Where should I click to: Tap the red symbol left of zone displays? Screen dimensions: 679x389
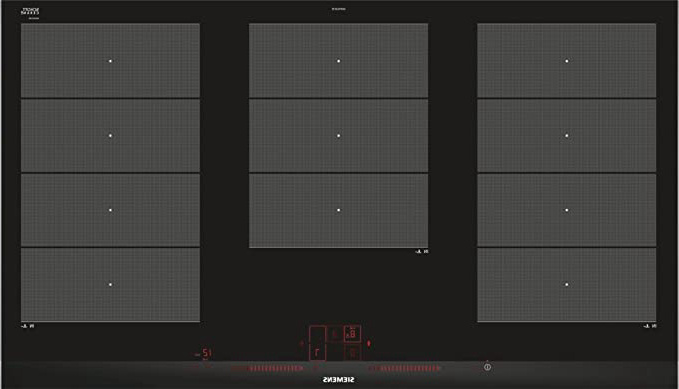302,344
